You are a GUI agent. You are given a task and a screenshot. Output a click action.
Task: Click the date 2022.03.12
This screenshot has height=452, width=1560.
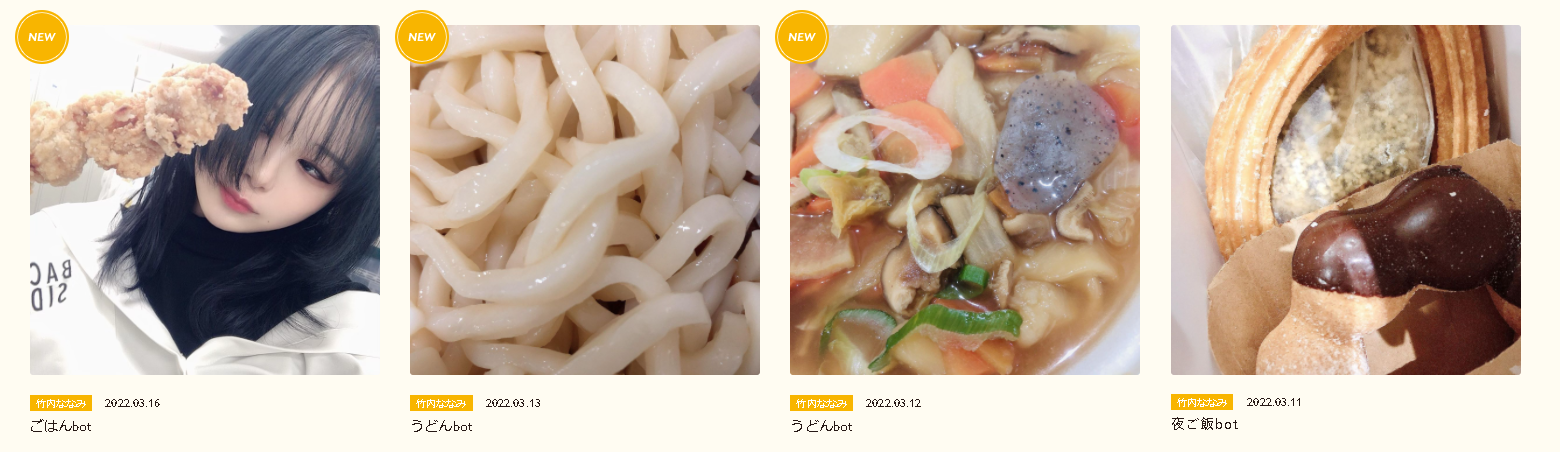pyautogui.click(x=892, y=403)
